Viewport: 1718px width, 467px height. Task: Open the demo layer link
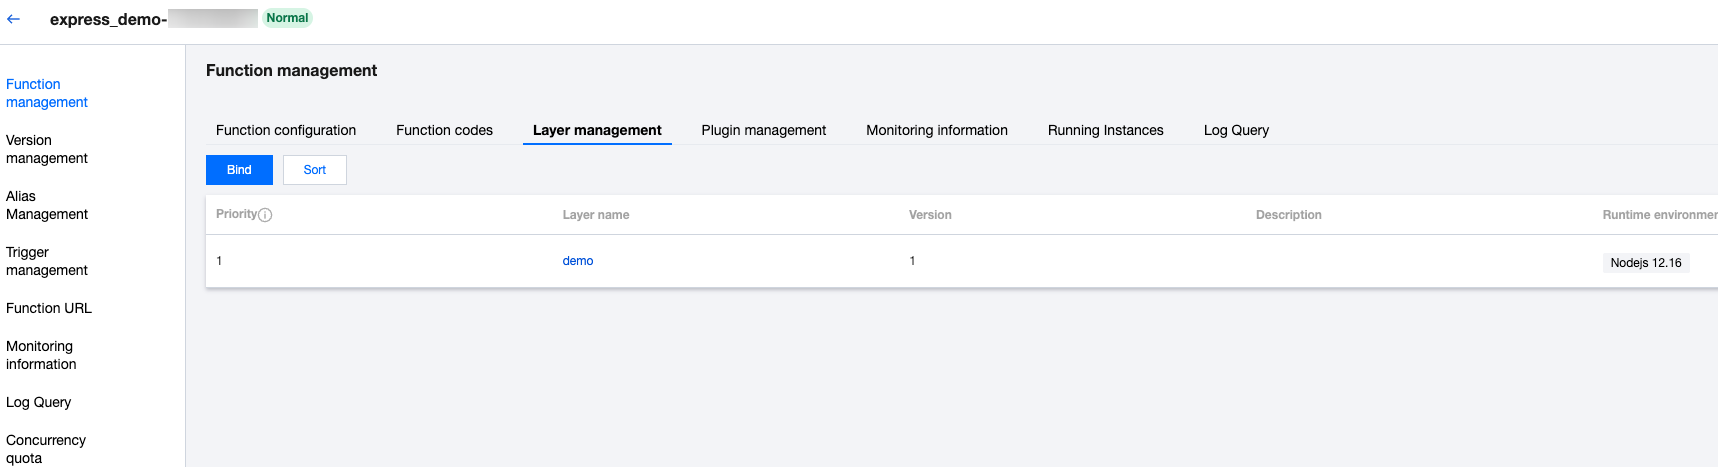pyautogui.click(x=577, y=261)
